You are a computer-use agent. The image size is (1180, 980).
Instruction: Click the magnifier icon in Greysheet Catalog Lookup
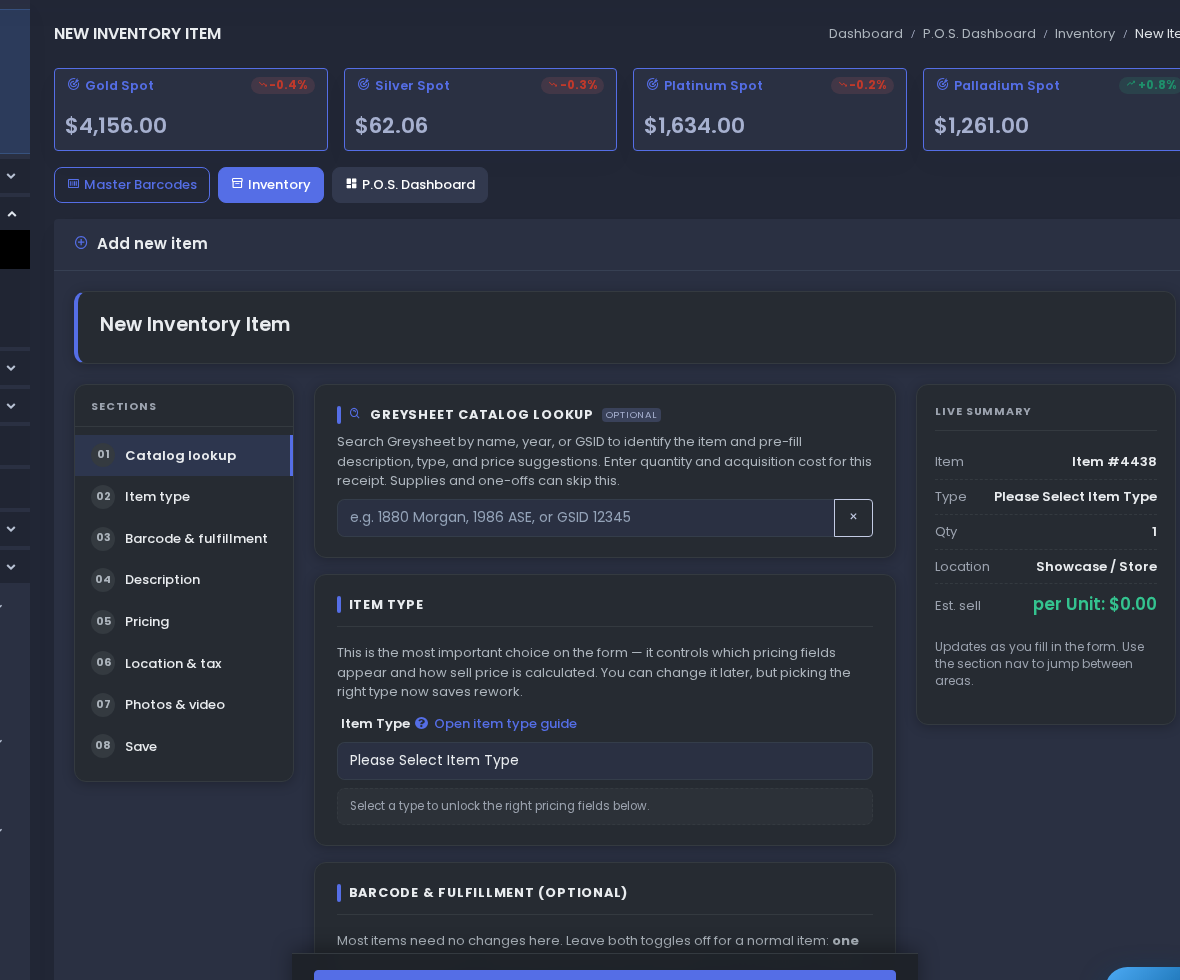[354, 413]
